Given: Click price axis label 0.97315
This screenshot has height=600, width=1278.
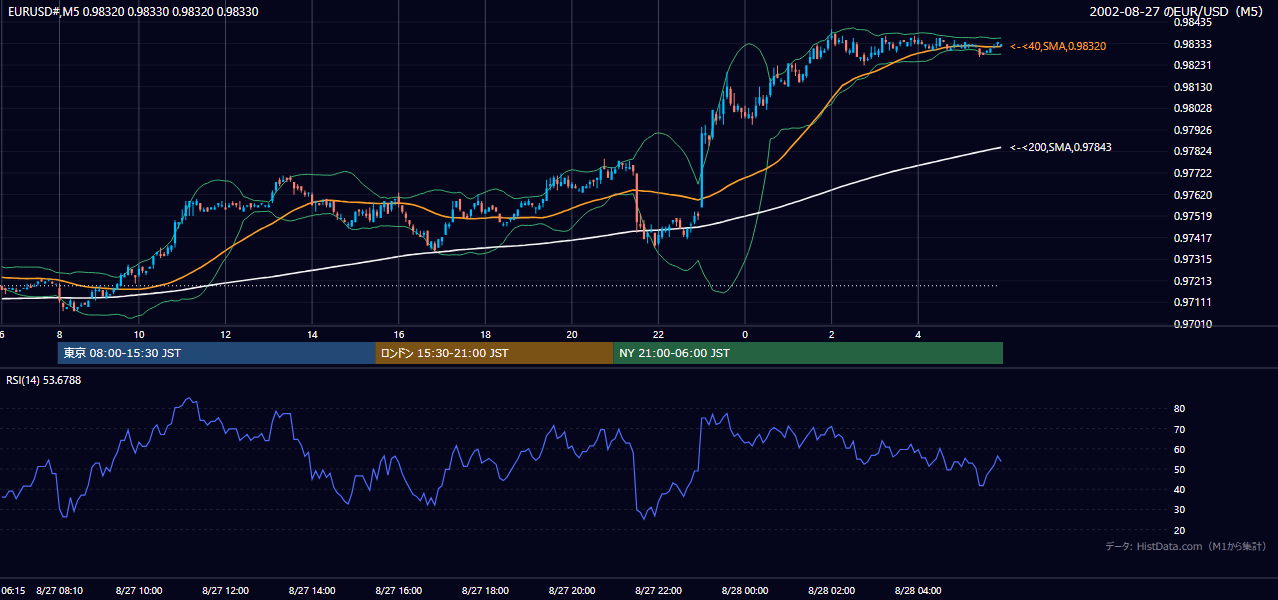Looking at the screenshot, I should (1191, 259).
